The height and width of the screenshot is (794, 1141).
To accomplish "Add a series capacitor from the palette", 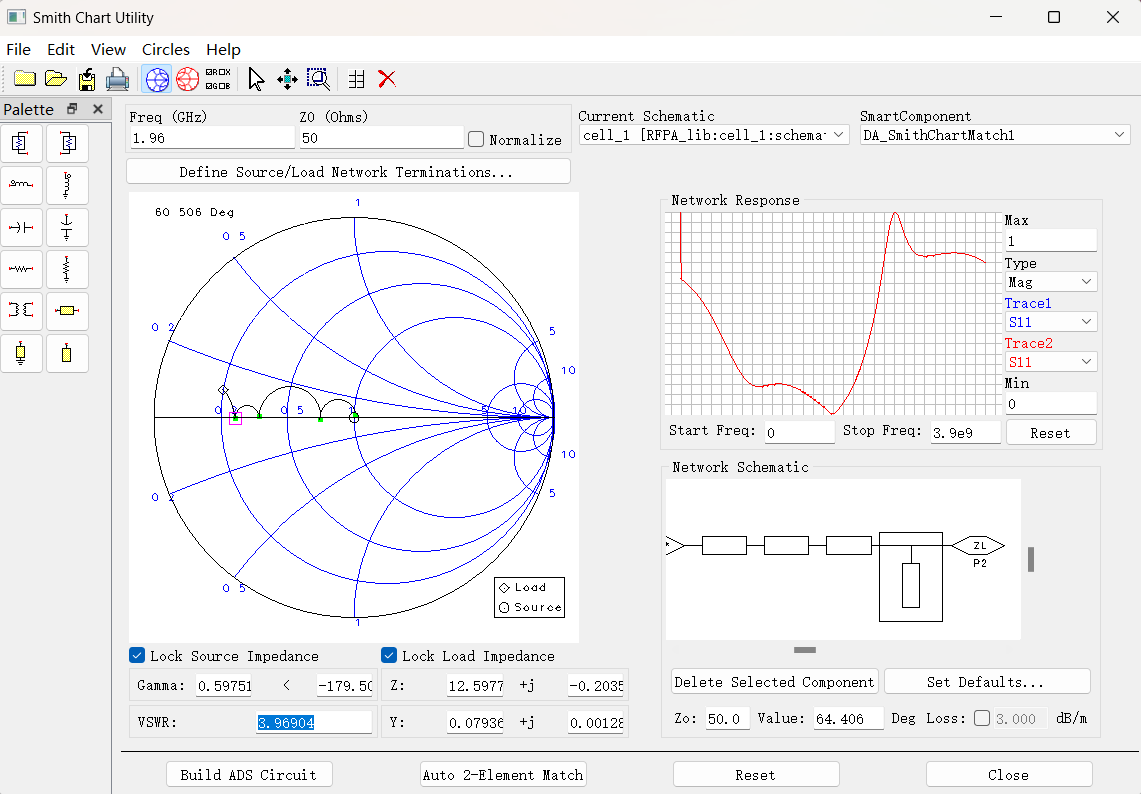I will 22,227.
